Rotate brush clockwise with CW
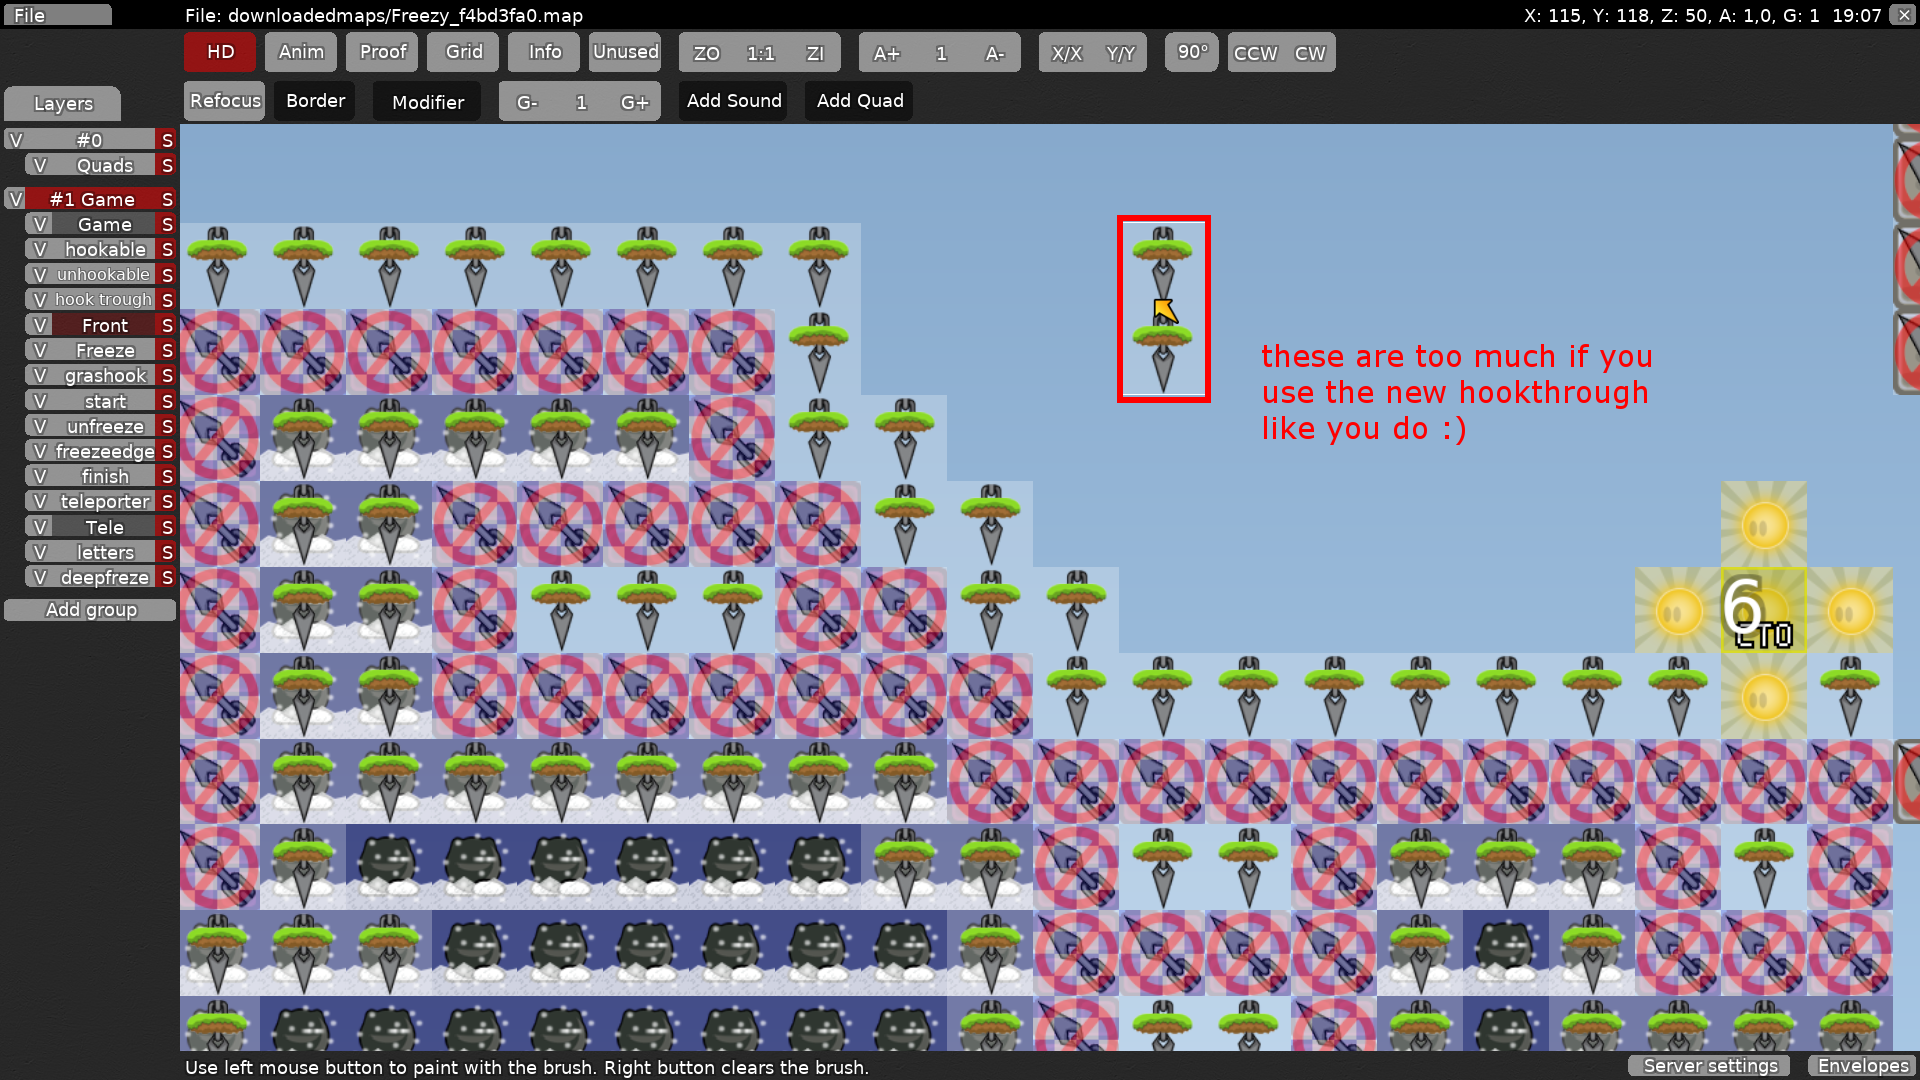Viewport: 1920px width, 1080px height. pyautogui.click(x=1309, y=53)
